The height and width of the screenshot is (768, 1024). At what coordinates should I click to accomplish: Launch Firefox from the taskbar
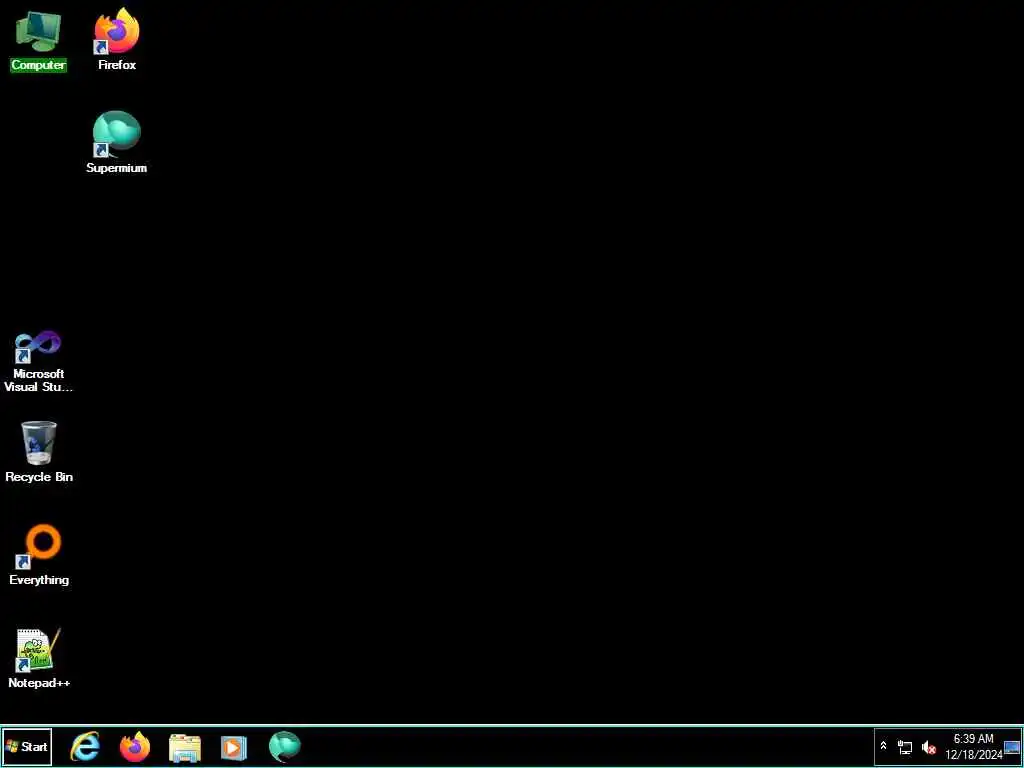[135, 746]
